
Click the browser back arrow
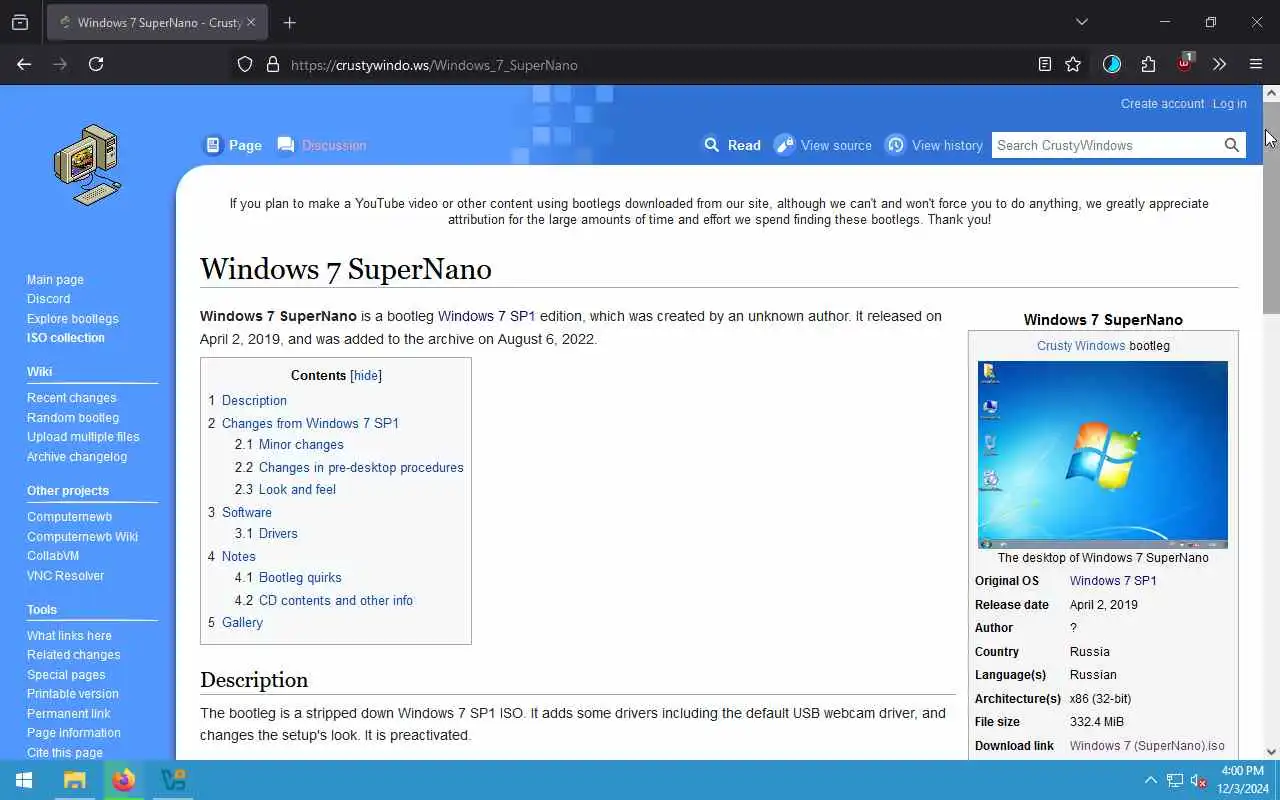(24, 64)
